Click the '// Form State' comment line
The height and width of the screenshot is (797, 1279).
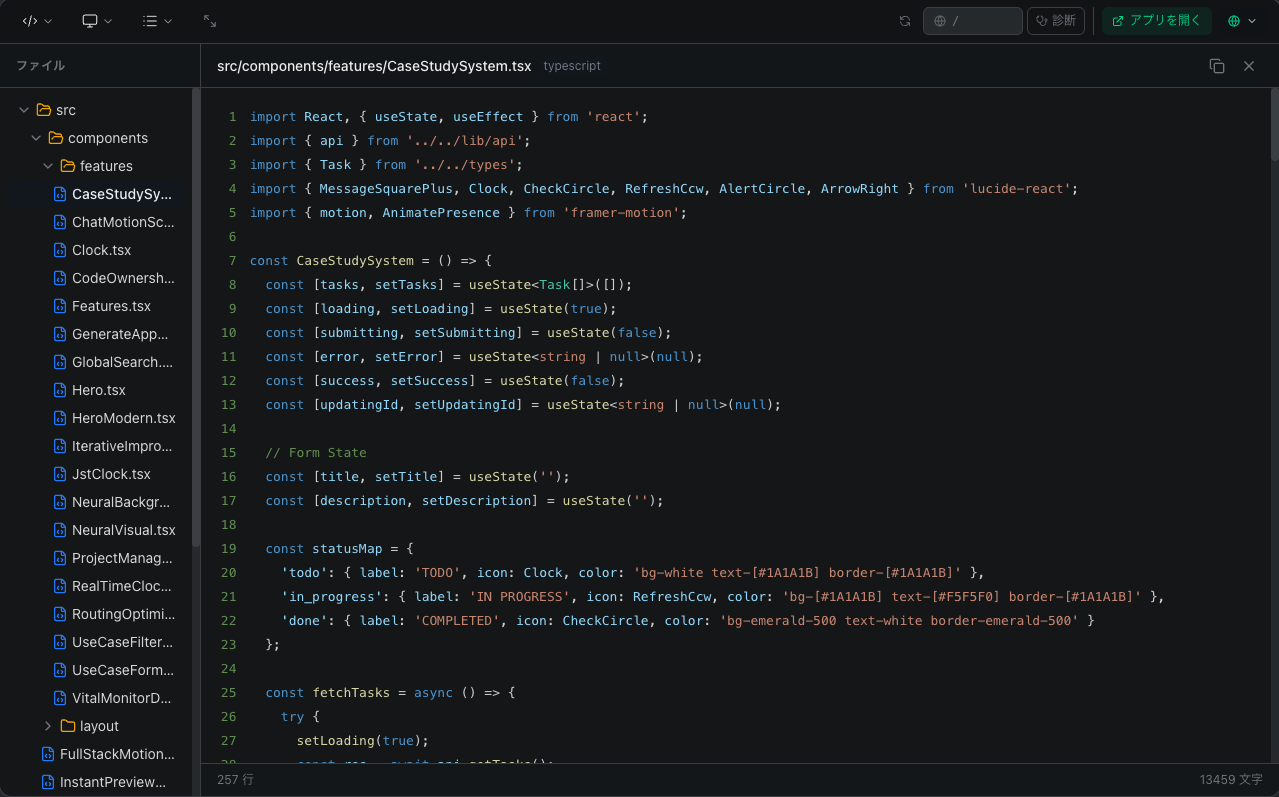(316, 453)
